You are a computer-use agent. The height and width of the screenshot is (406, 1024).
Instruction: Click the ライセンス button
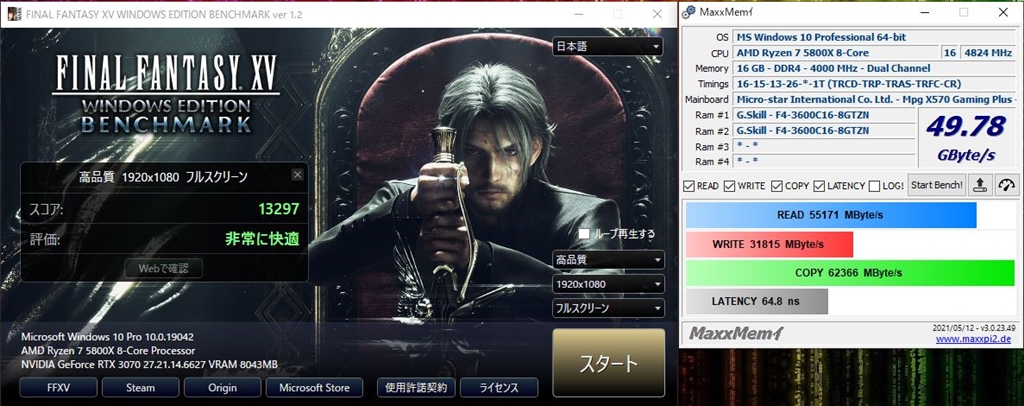tap(499, 387)
